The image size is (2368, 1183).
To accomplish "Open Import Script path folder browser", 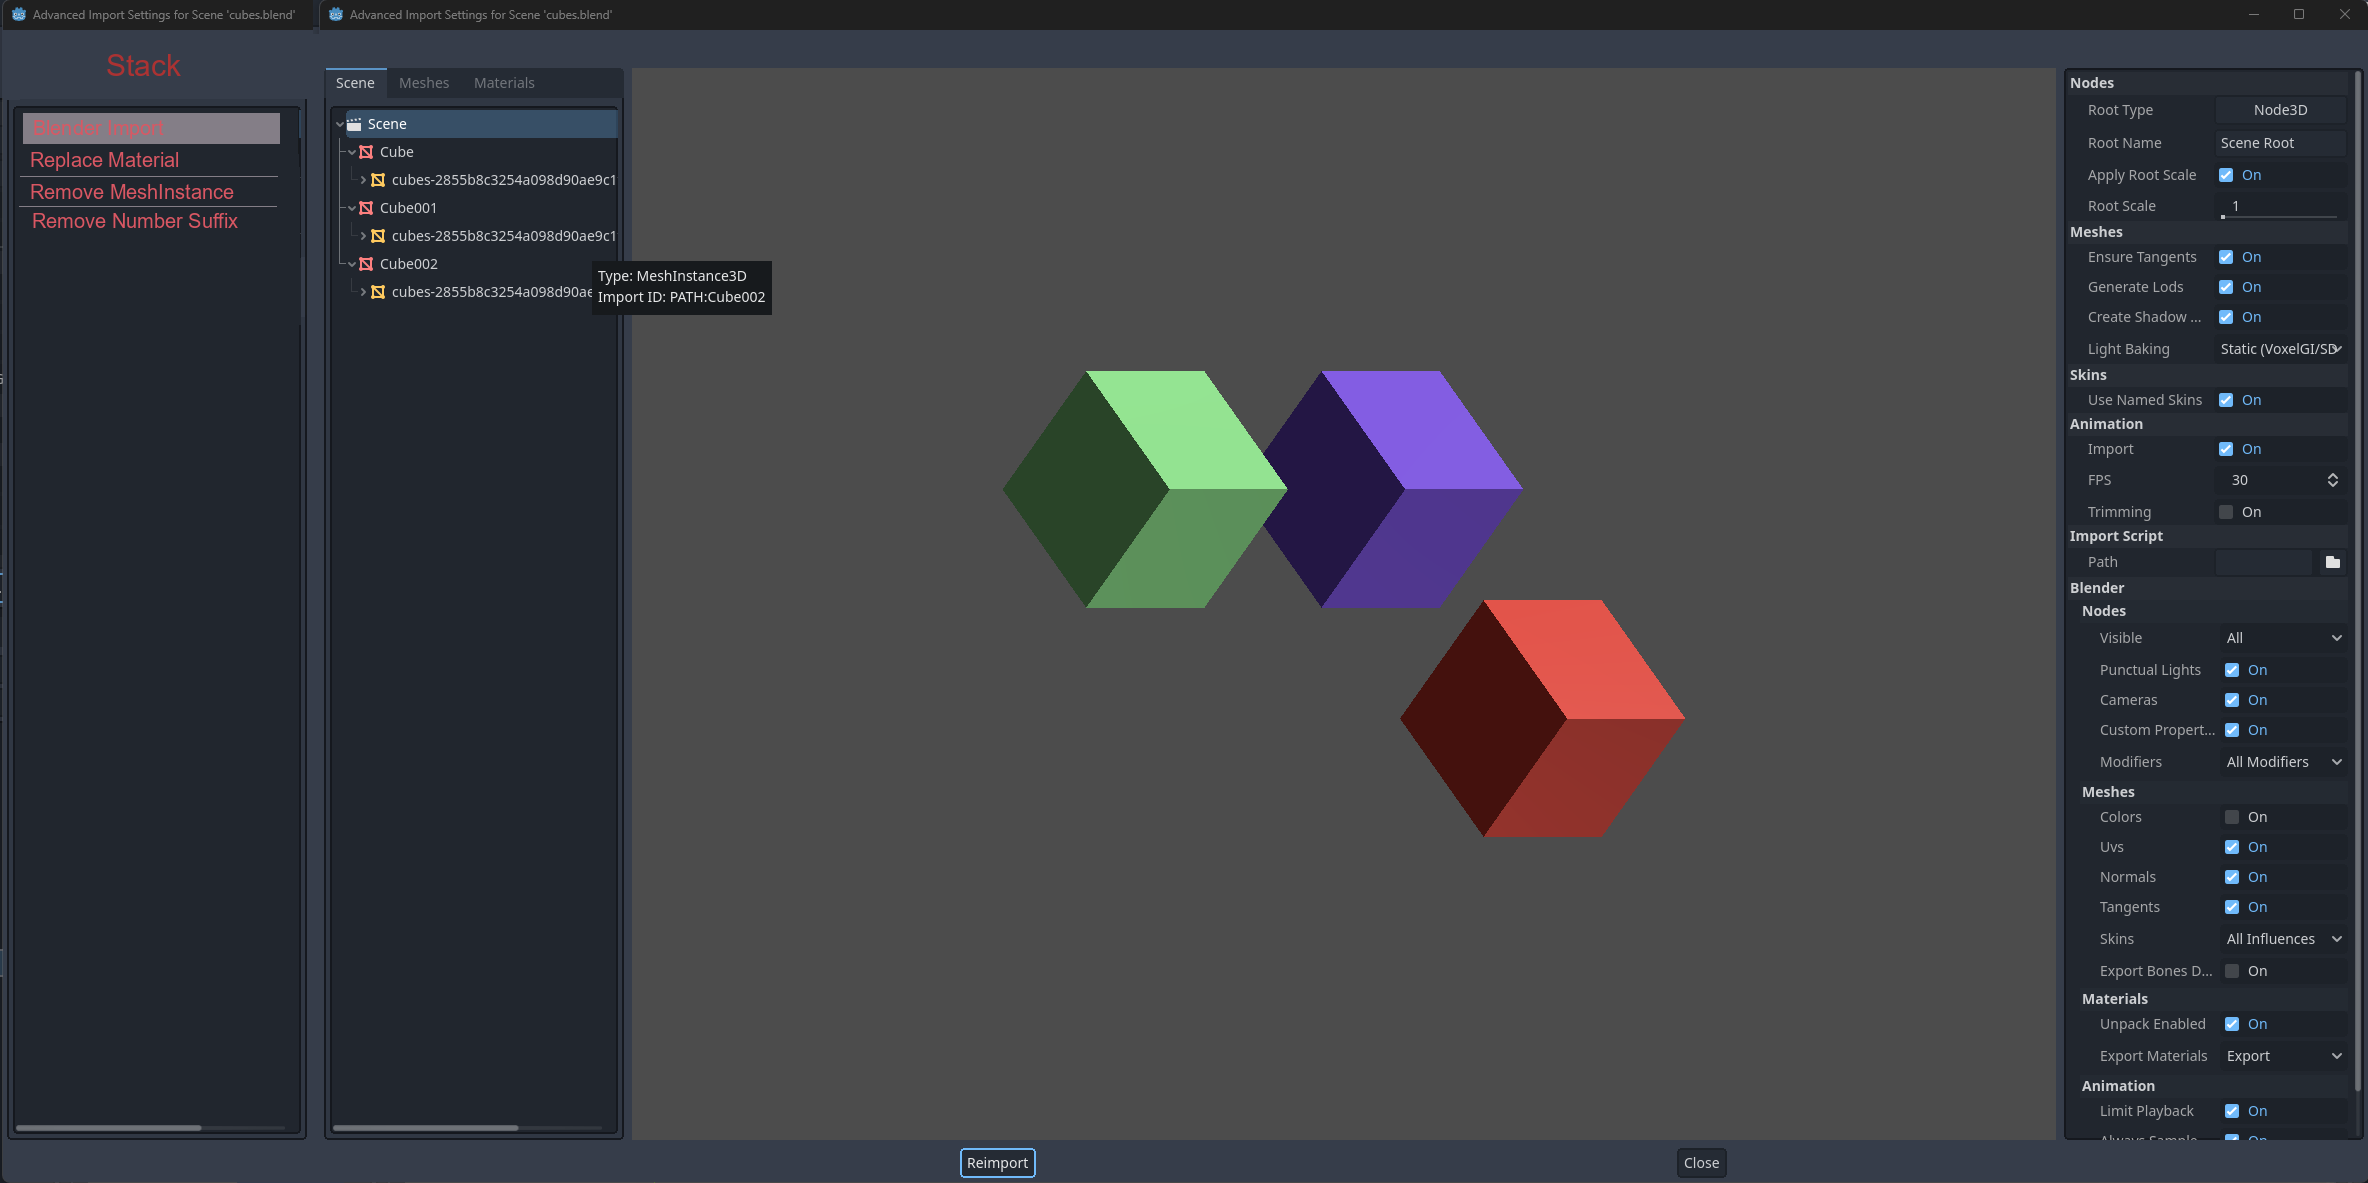I will click(2332, 562).
